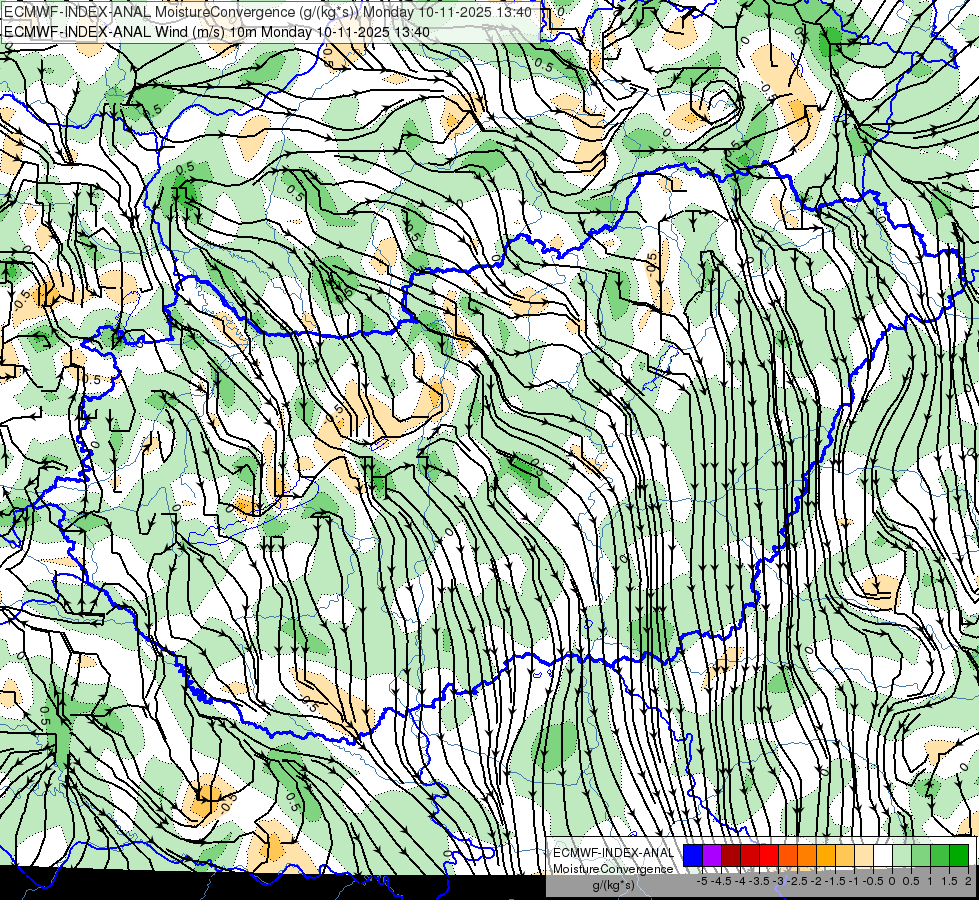Click the Wind (m/s) 10m title line

coord(217,31)
